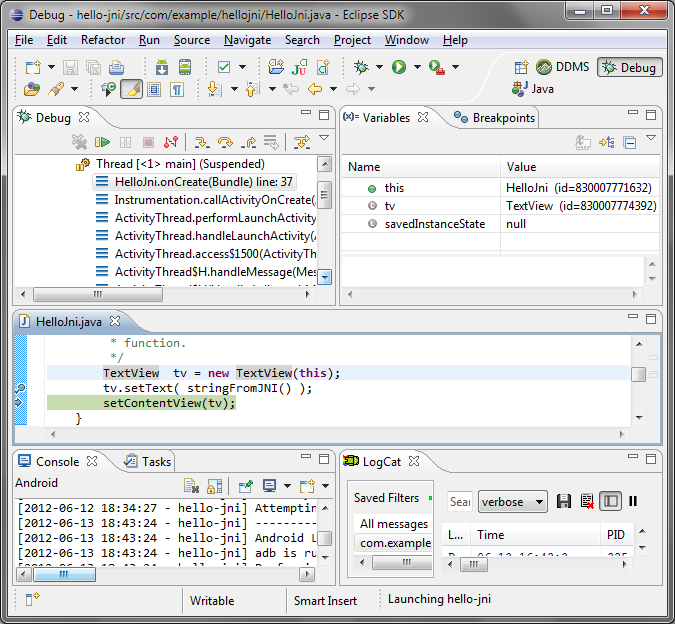Toggle Mark Occurrences highlighter button
Screen dimensions: 675x624
pyautogui.click(x=131, y=89)
